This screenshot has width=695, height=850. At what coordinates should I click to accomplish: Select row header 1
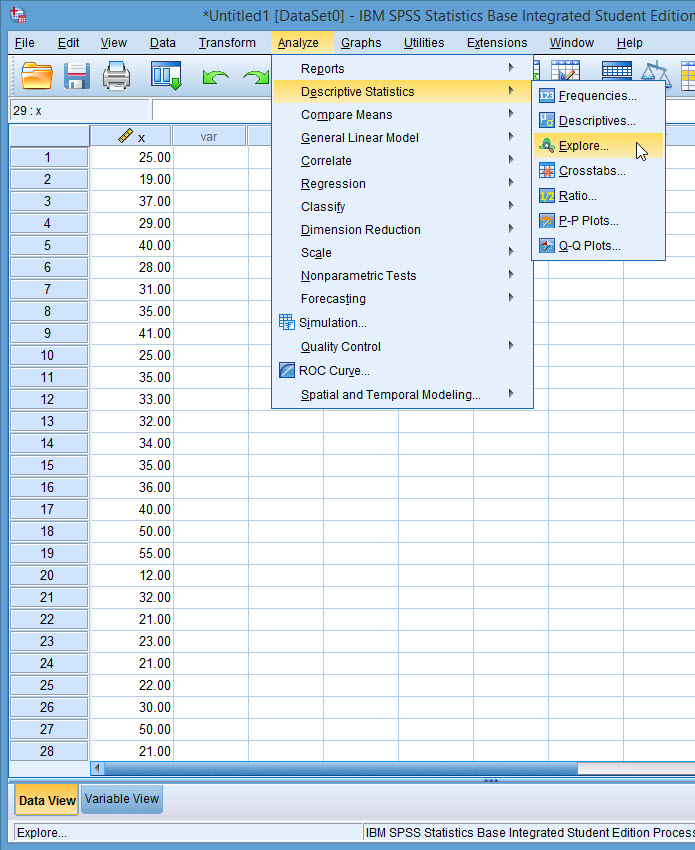coord(48,157)
